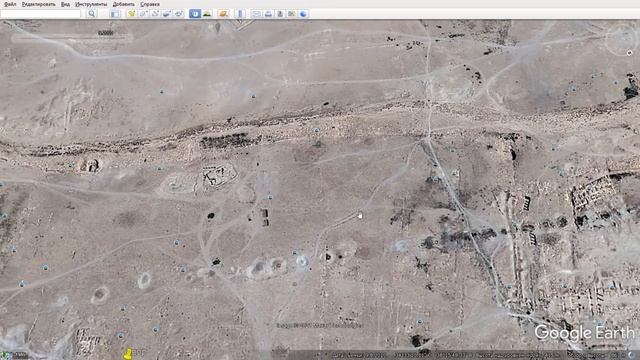Click the magnifier search button
This screenshot has height=360, width=640.
coord(91,14)
